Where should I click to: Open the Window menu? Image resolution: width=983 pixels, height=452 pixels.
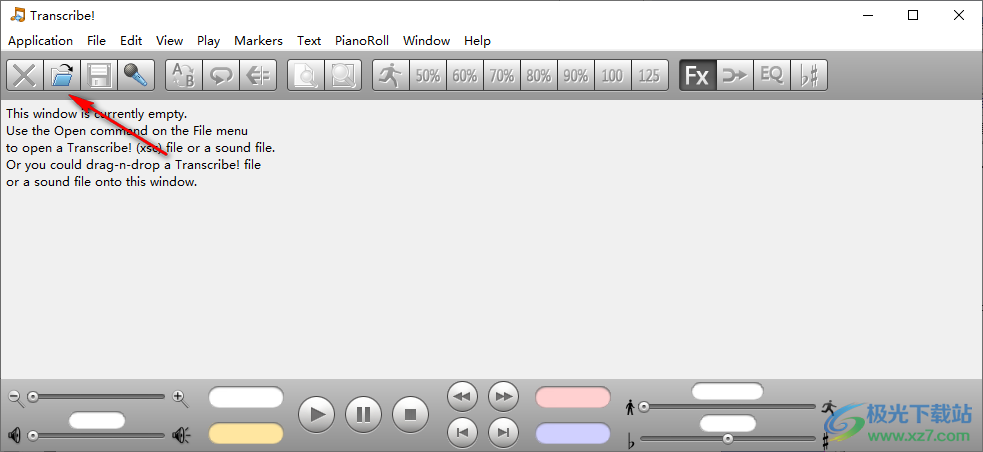click(426, 41)
